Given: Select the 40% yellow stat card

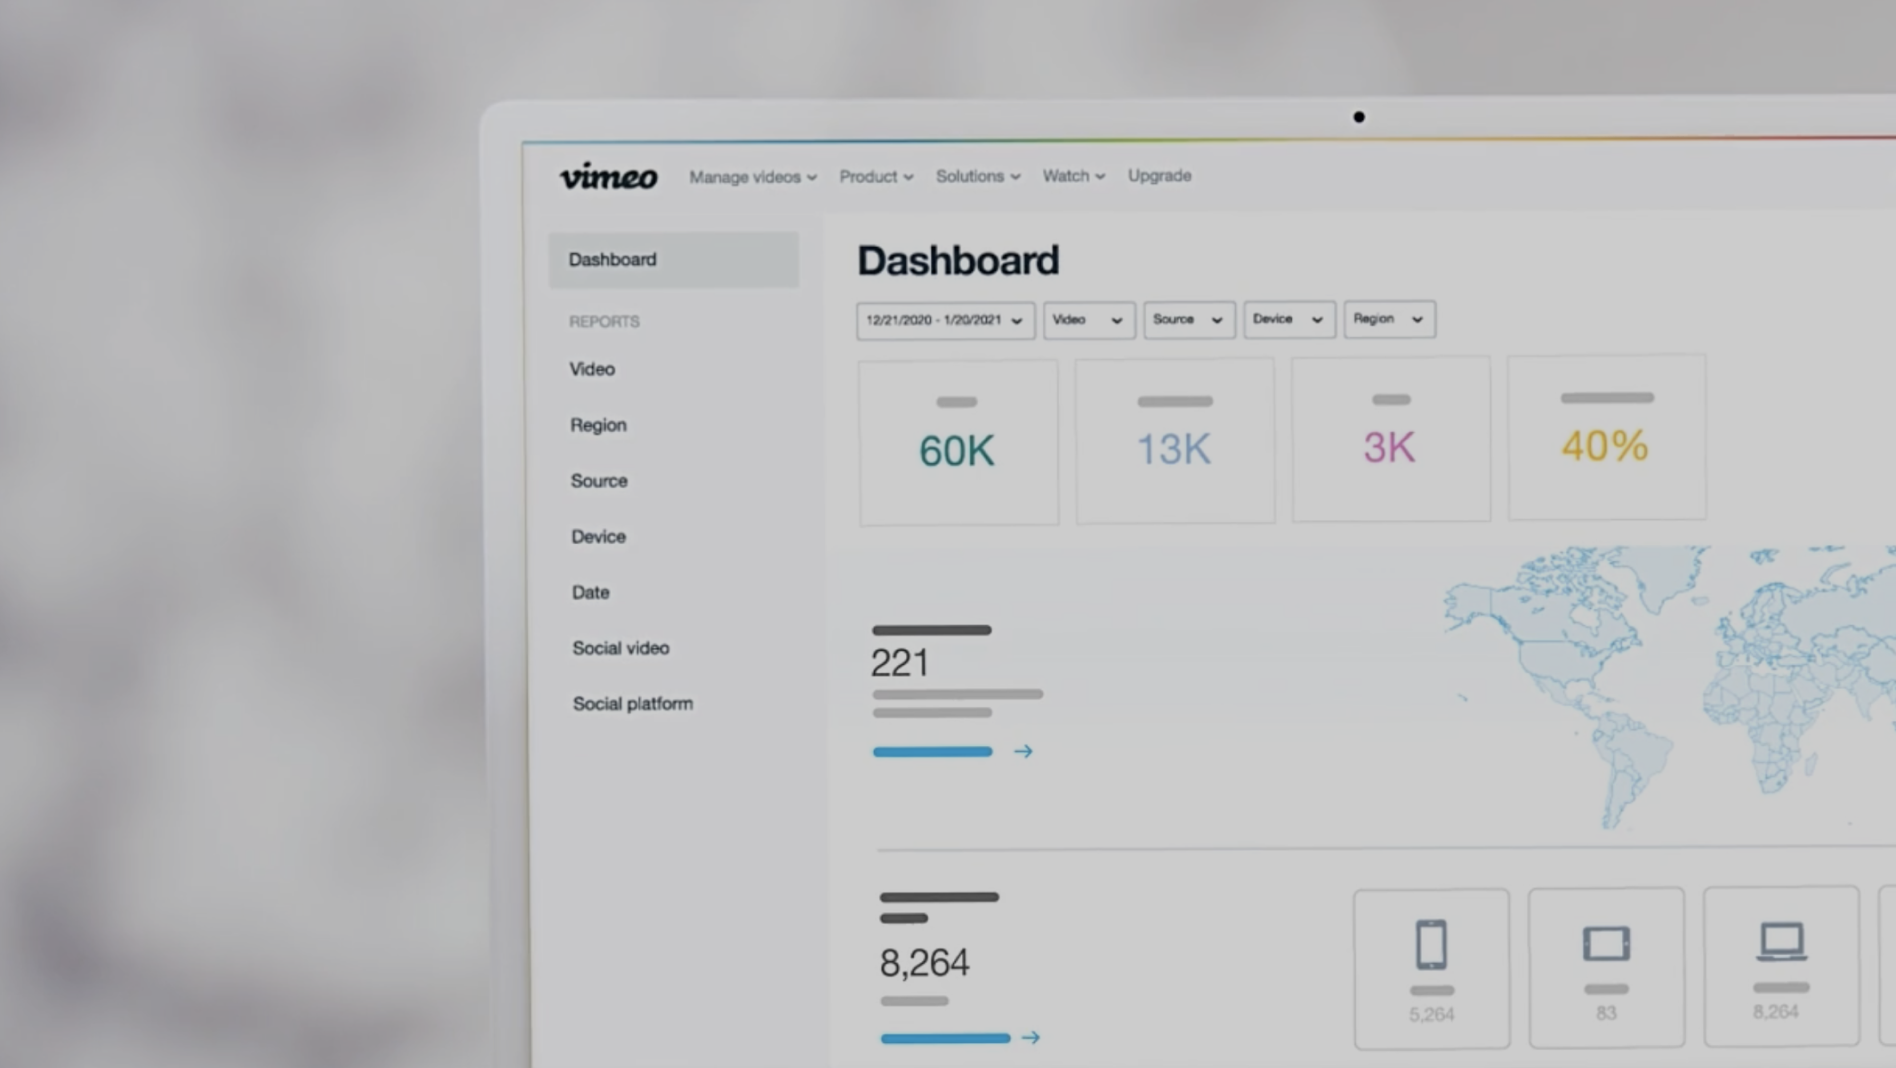Looking at the screenshot, I should 1605,437.
